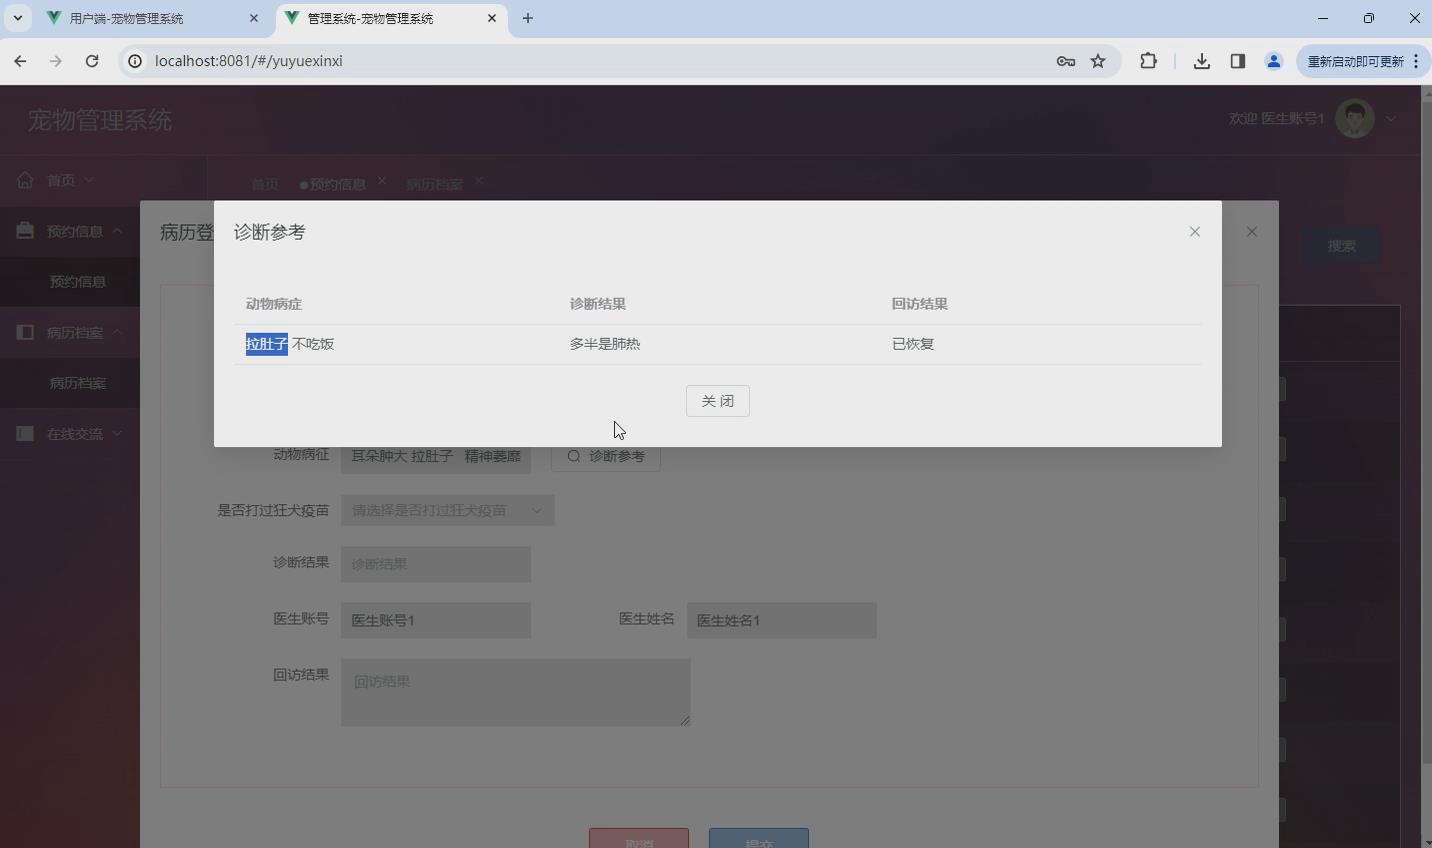Click the Chrome profile icon
1432x848 pixels.
1274,61
